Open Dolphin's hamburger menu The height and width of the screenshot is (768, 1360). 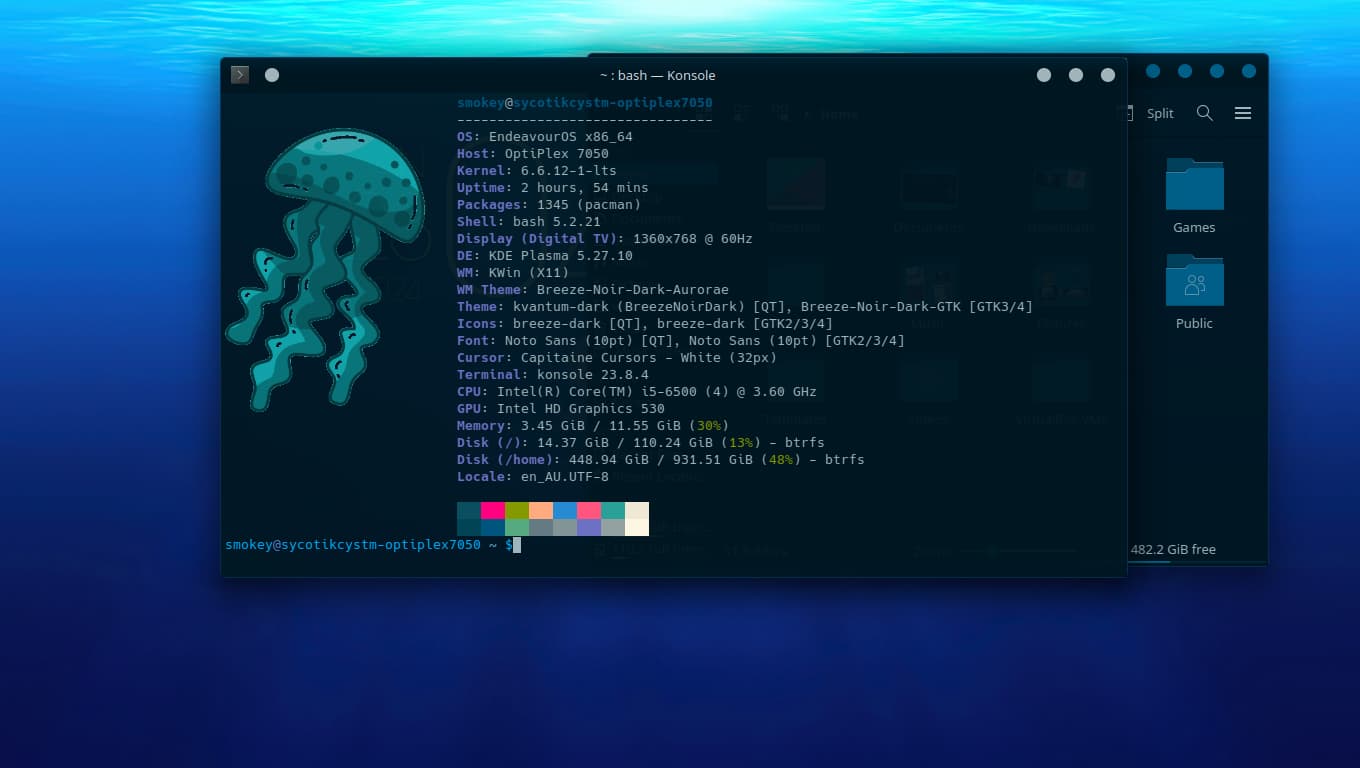(x=1243, y=113)
